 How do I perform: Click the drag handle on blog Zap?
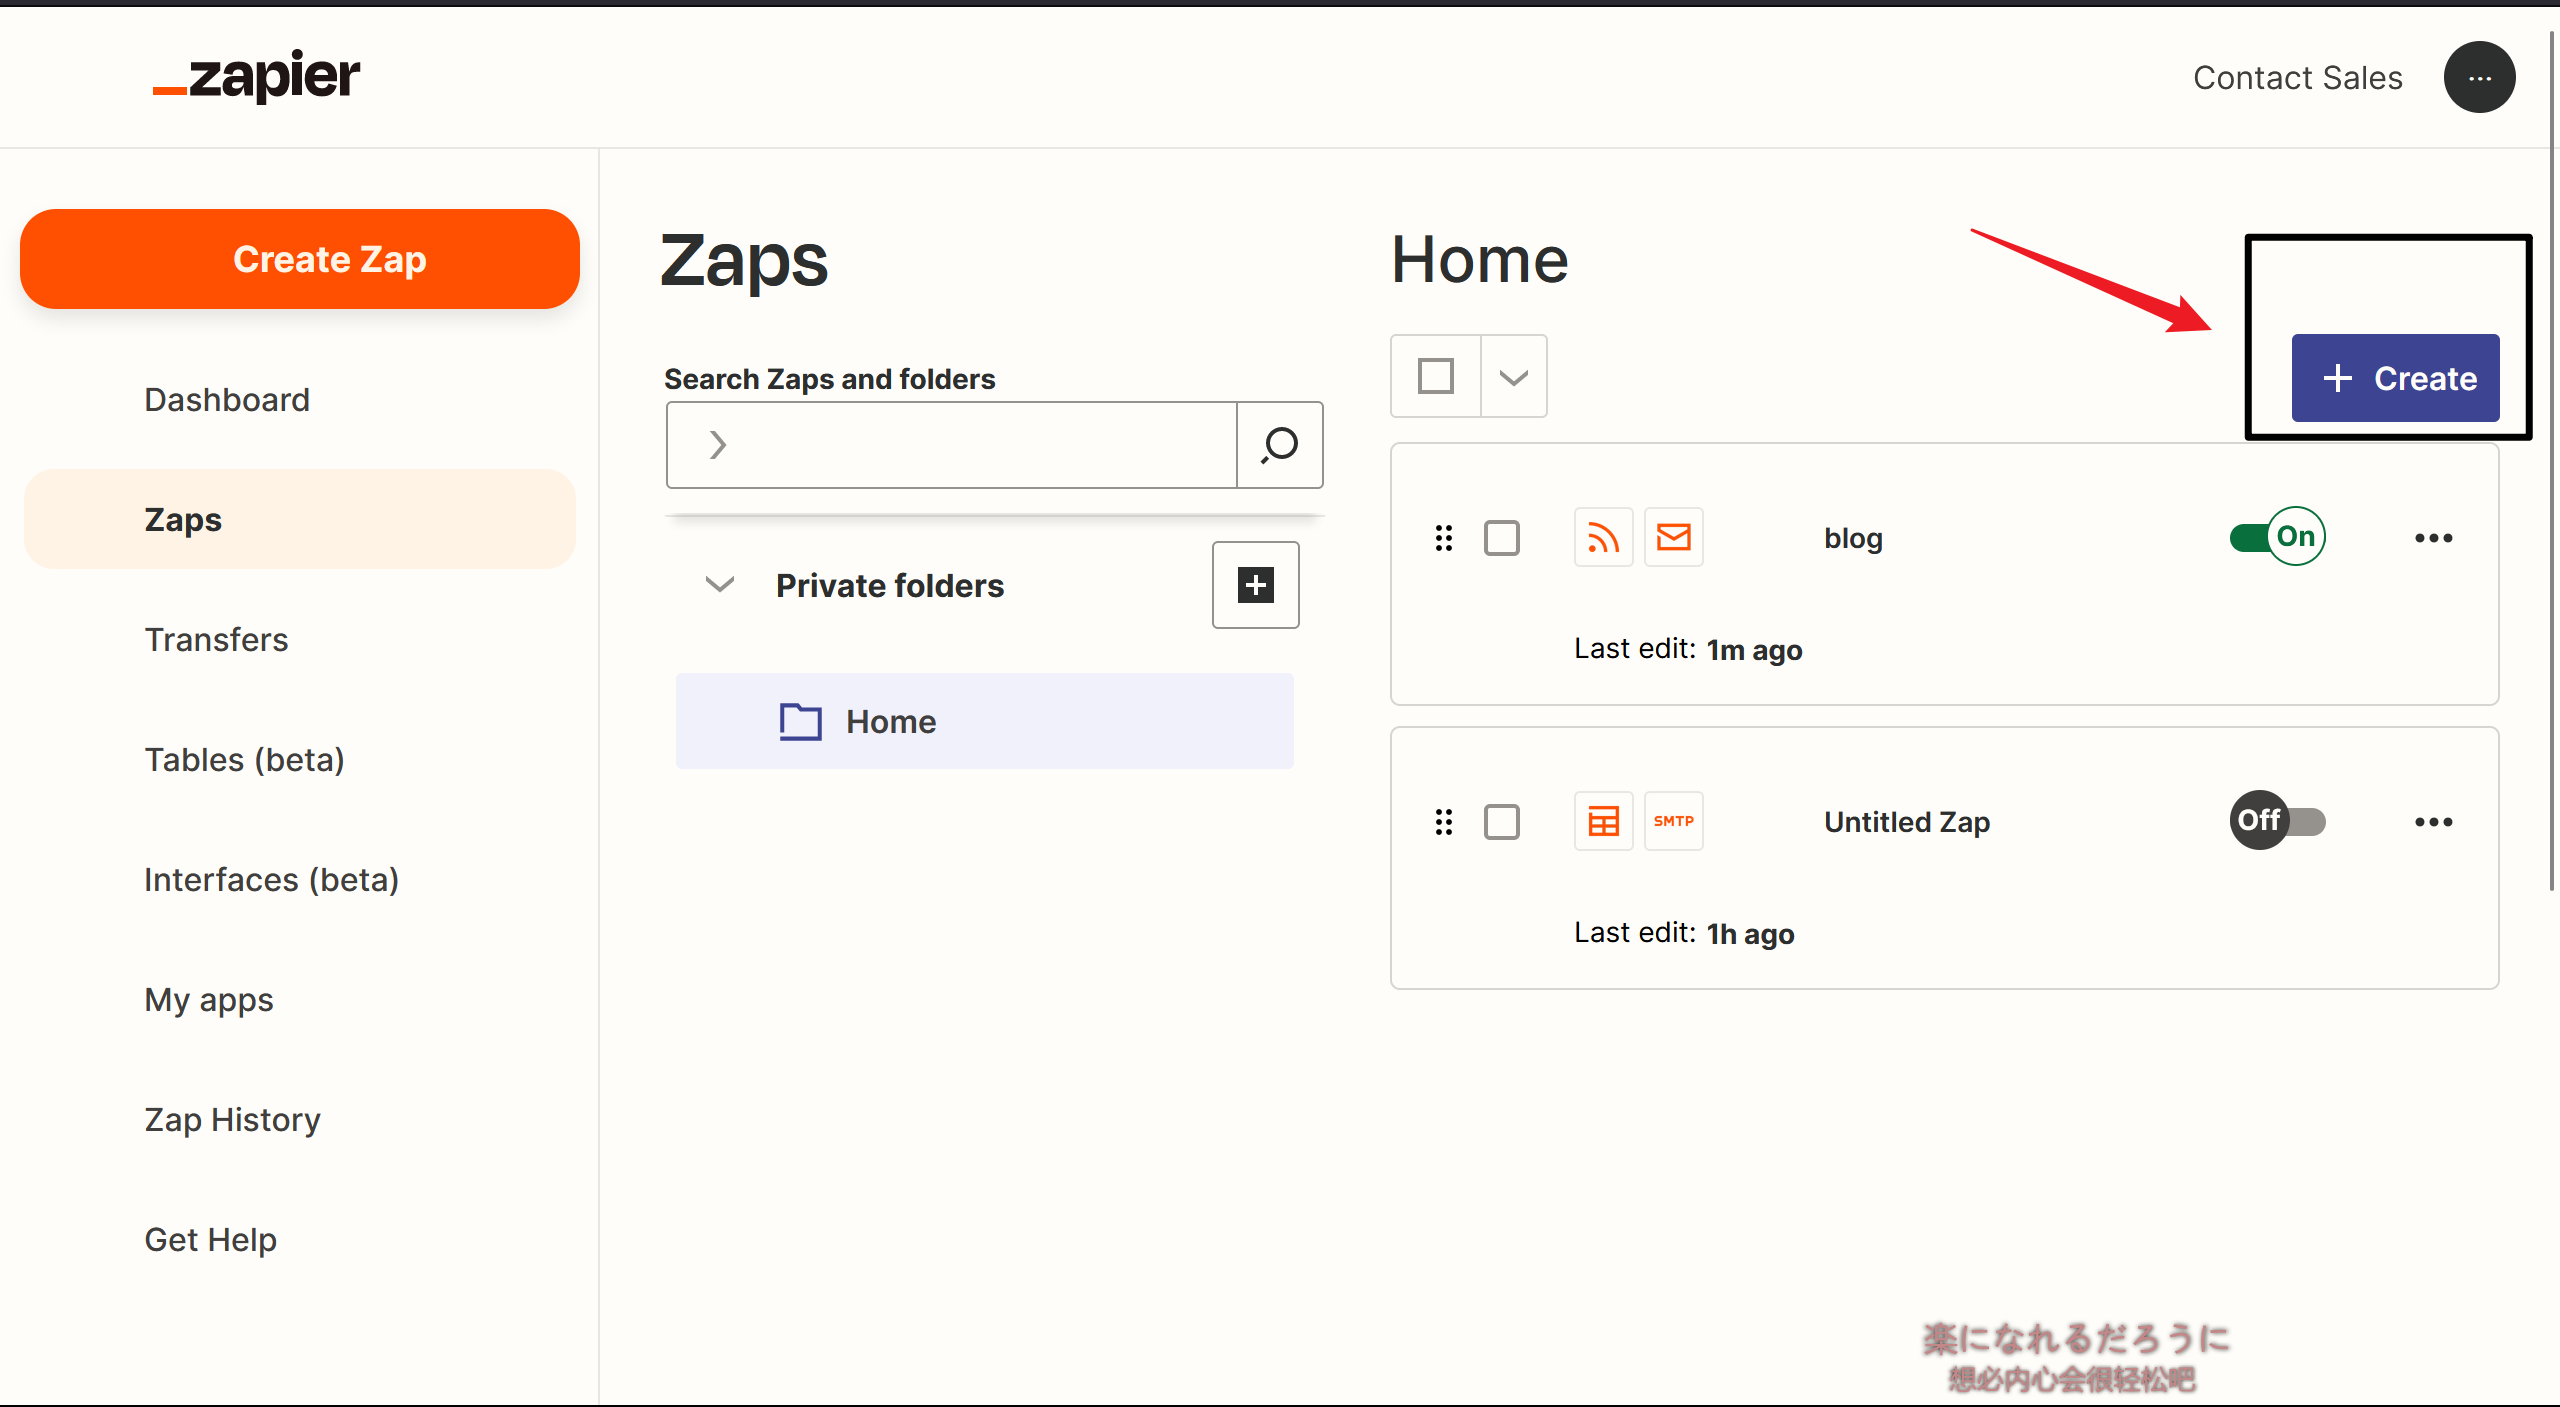1443,537
